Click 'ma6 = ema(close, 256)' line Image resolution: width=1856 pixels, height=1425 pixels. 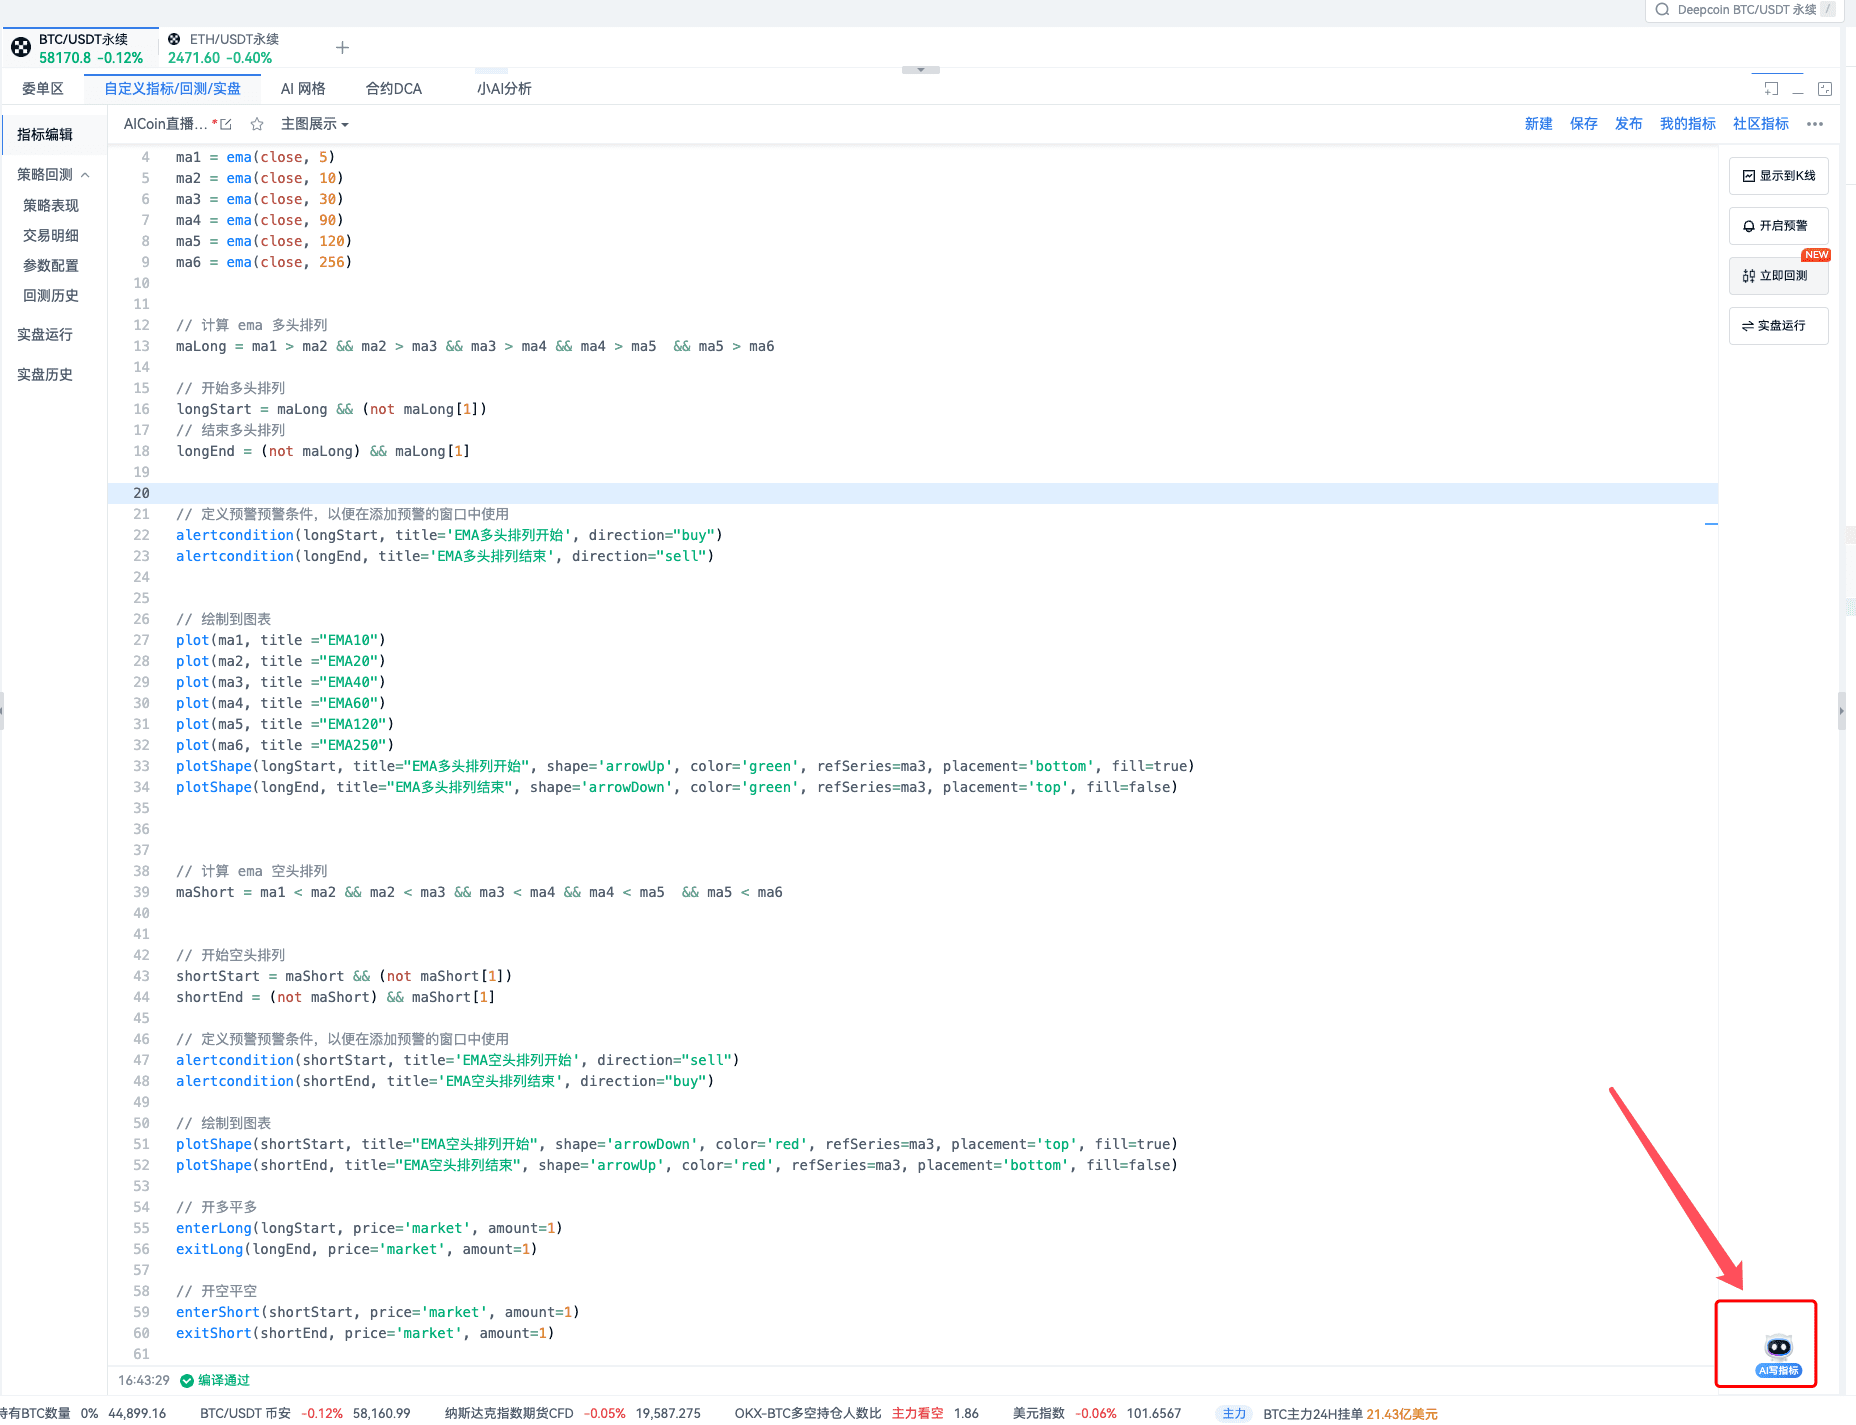click(264, 262)
